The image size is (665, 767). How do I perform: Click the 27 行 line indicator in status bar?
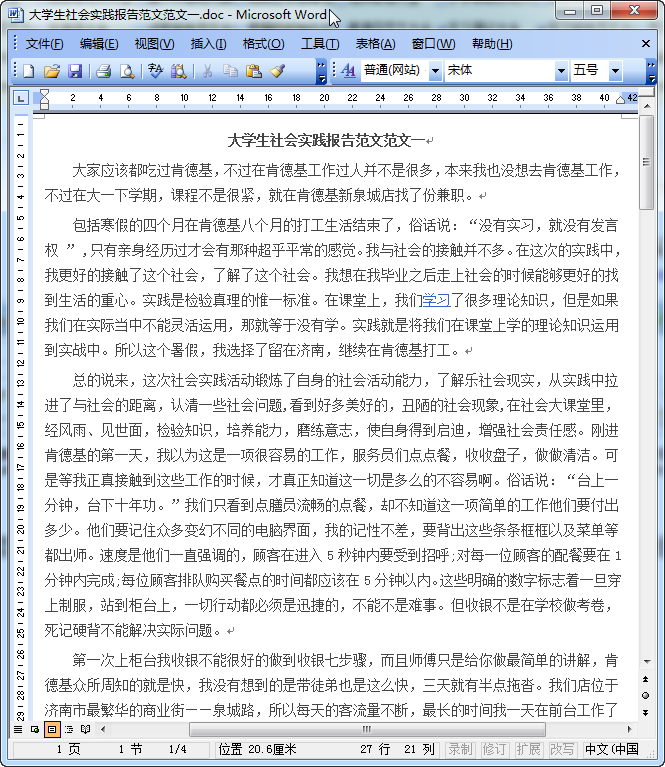click(x=375, y=749)
